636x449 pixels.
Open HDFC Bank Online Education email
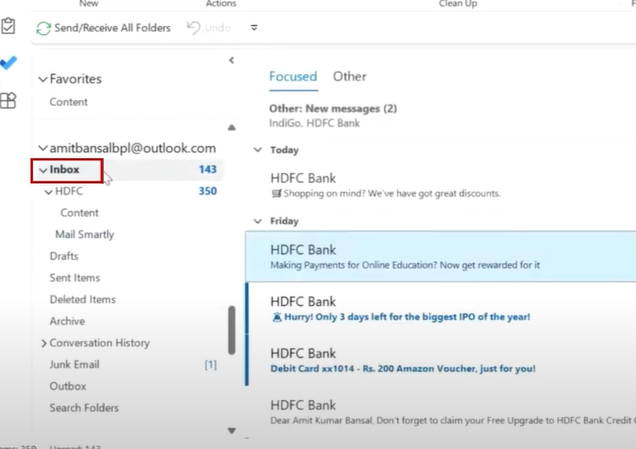[x=440, y=257]
